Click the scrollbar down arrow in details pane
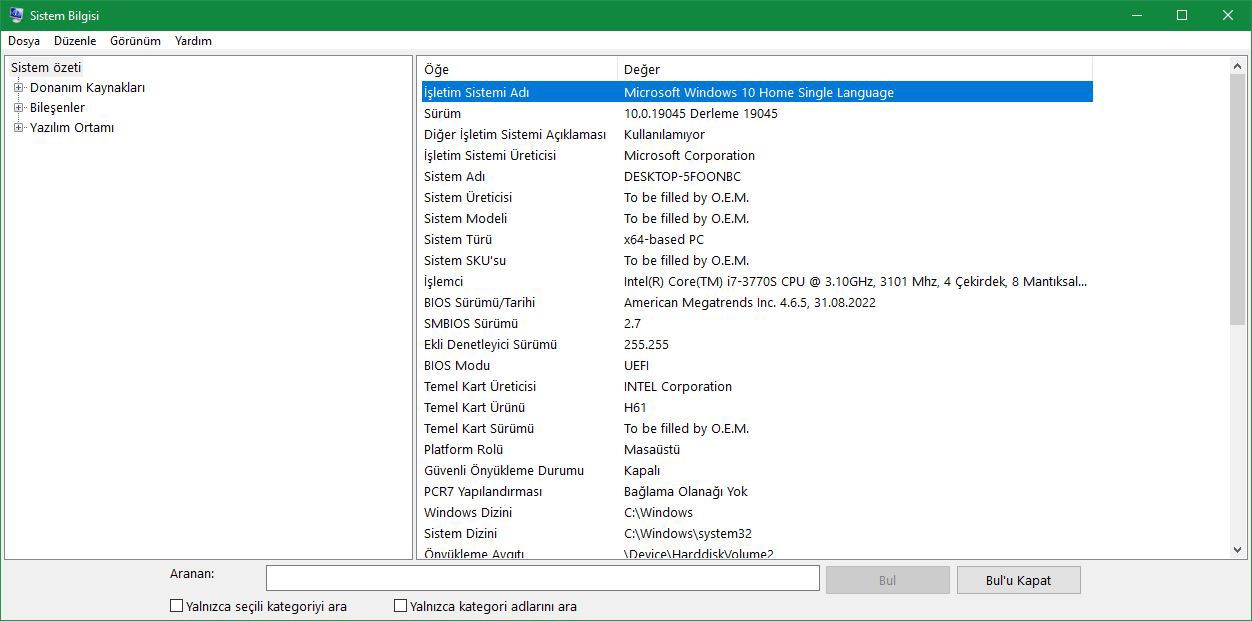Image resolution: width=1252 pixels, height=621 pixels. click(1238, 549)
